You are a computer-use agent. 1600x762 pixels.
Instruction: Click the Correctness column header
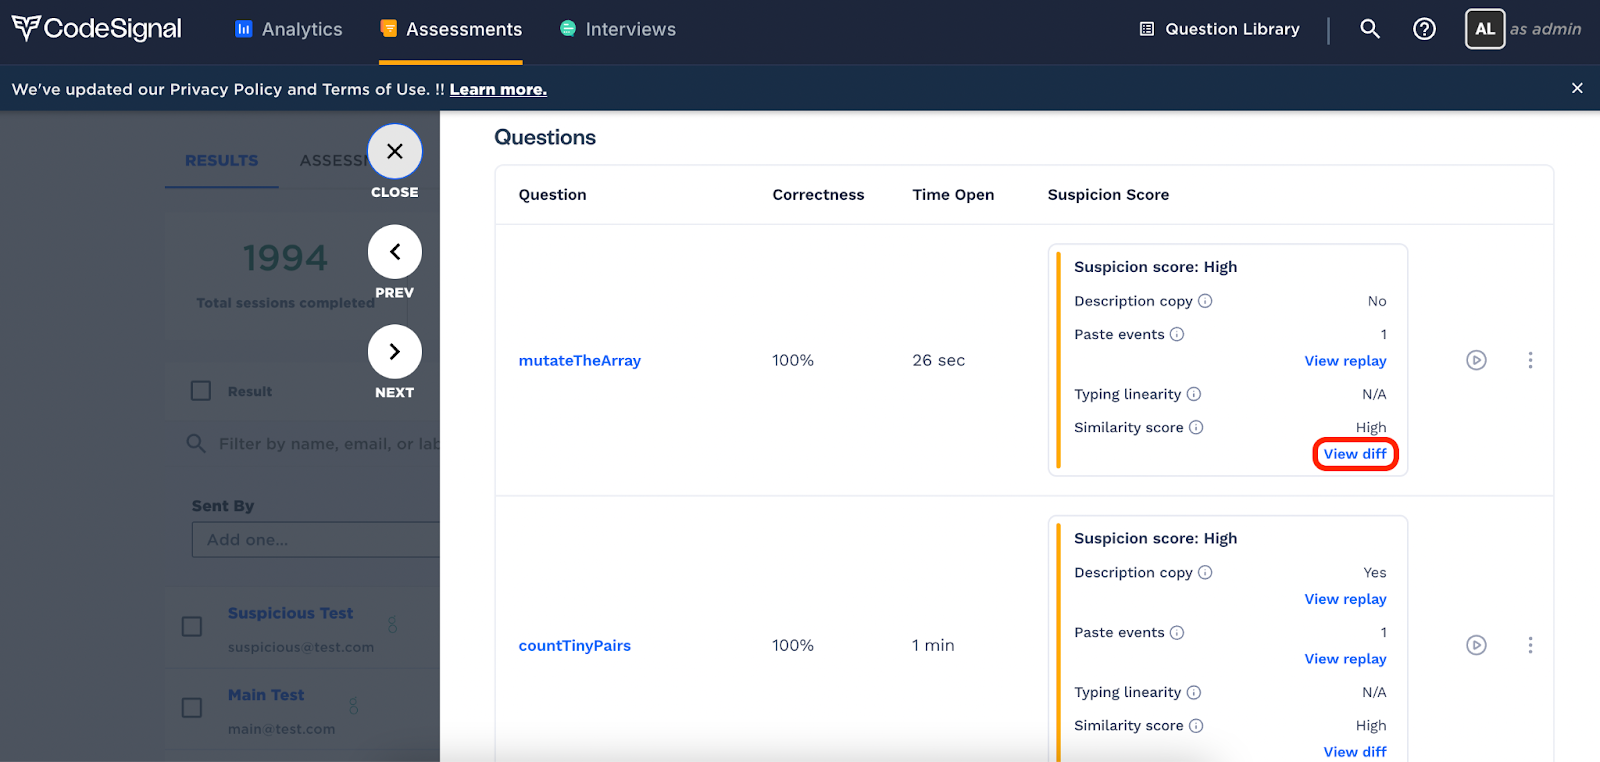818,195
